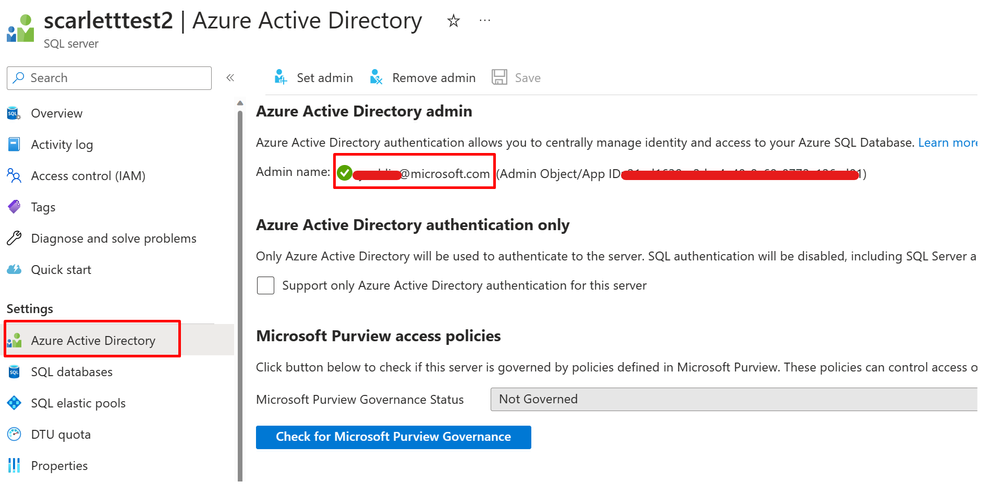Click the Access control (IAM) people icon
The width and height of the screenshot is (999, 501).
point(13,175)
